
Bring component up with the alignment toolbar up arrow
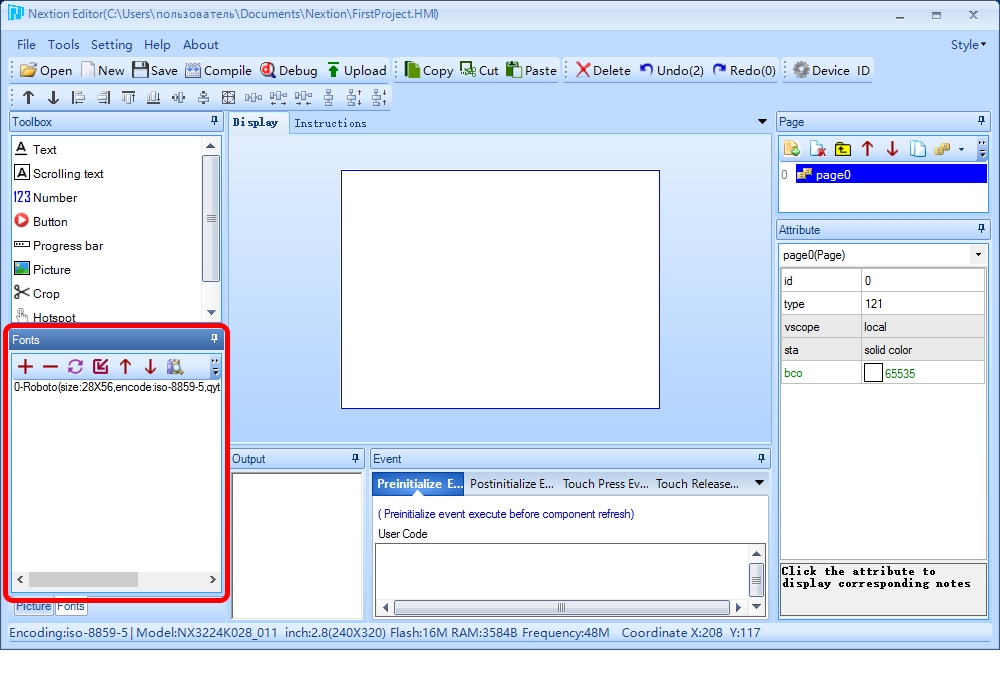click(28, 98)
